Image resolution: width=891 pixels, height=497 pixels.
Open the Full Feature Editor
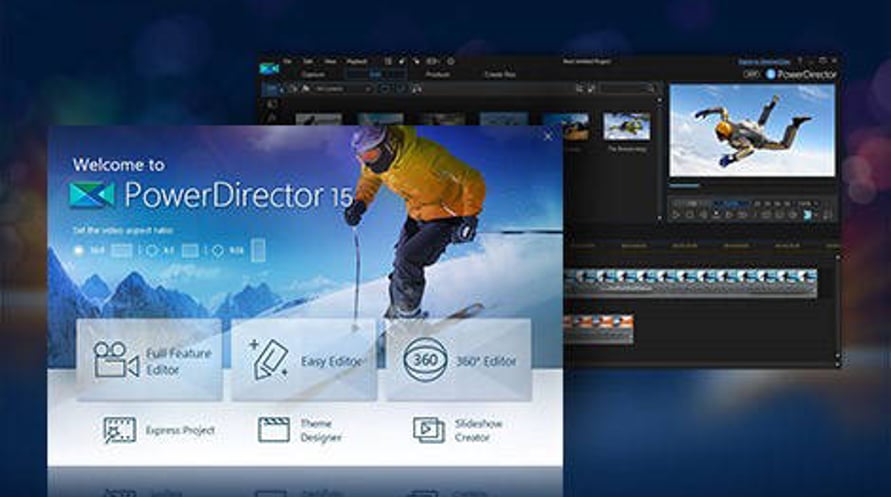click(x=149, y=360)
